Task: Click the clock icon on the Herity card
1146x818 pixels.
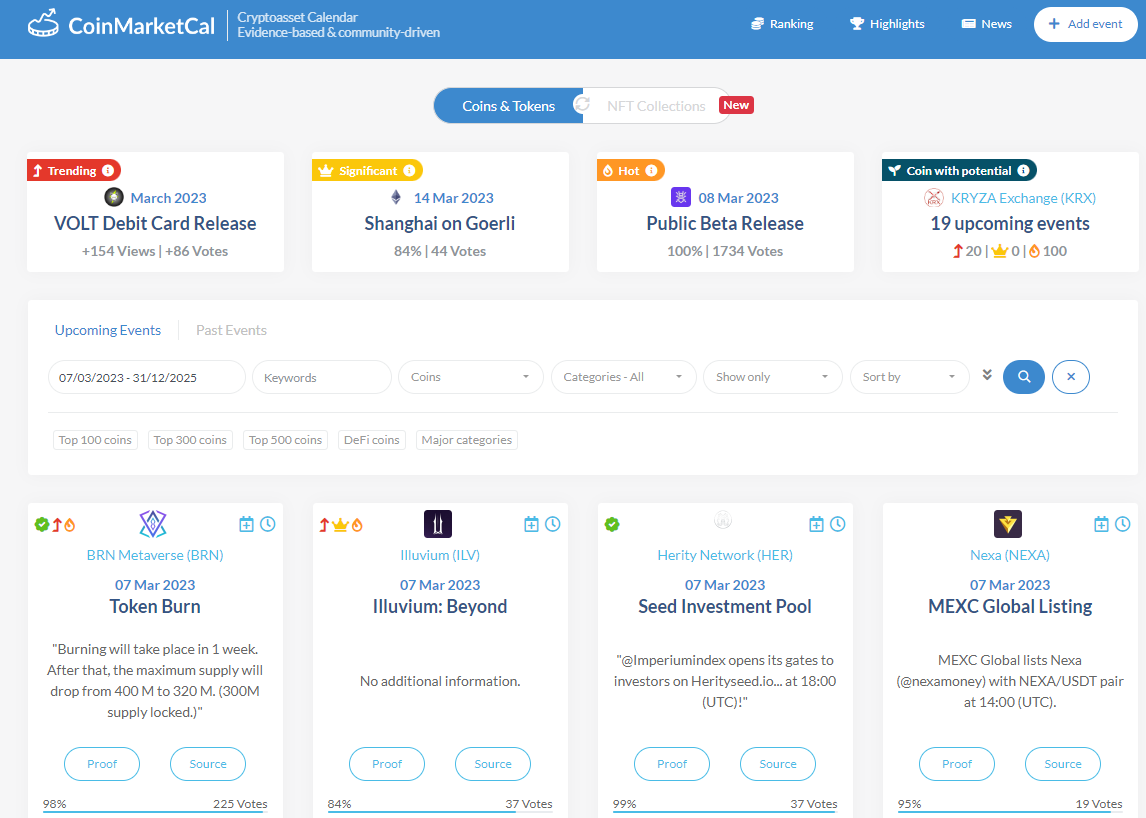Action: click(x=838, y=524)
